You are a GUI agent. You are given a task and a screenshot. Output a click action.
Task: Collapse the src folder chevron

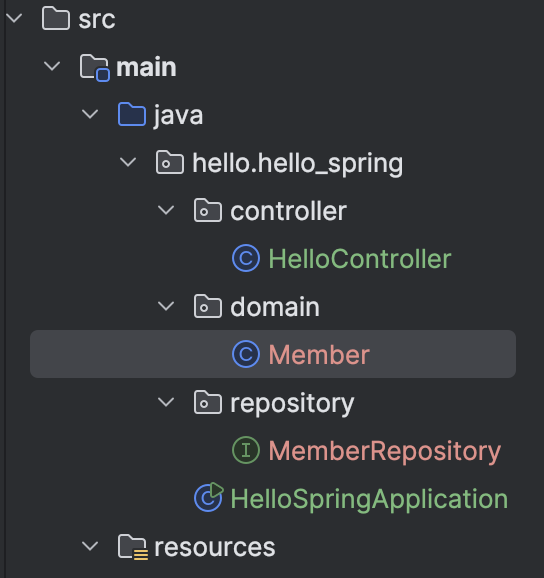pyautogui.click(x=14, y=18)
